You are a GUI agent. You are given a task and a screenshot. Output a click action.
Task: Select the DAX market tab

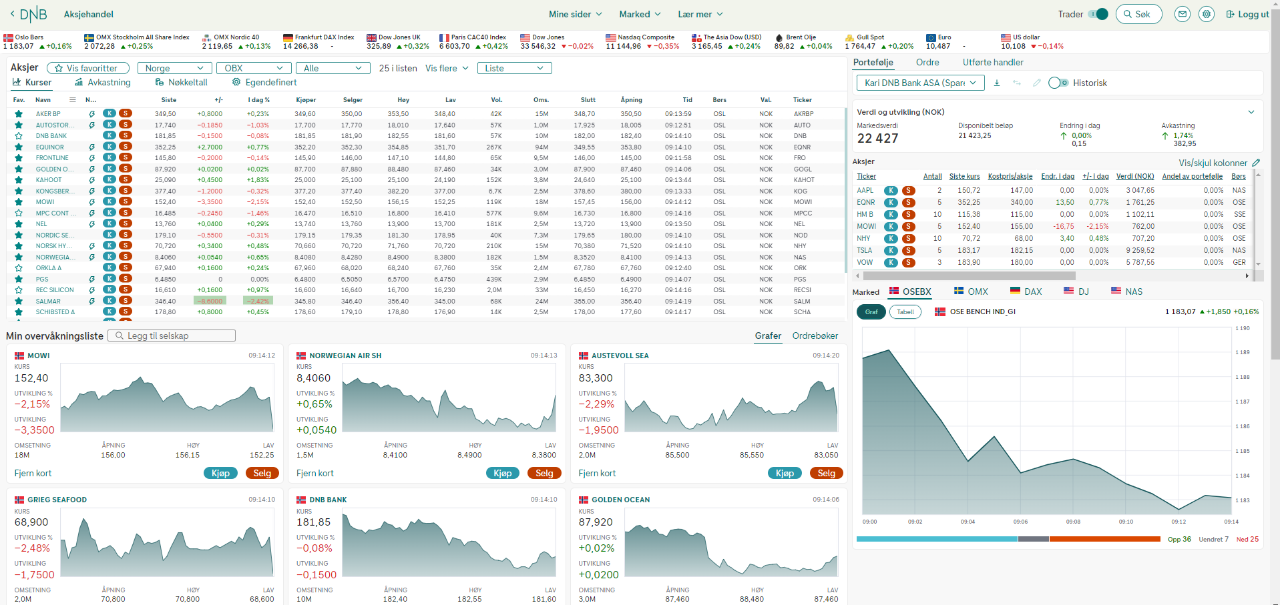coord(1026,291)
